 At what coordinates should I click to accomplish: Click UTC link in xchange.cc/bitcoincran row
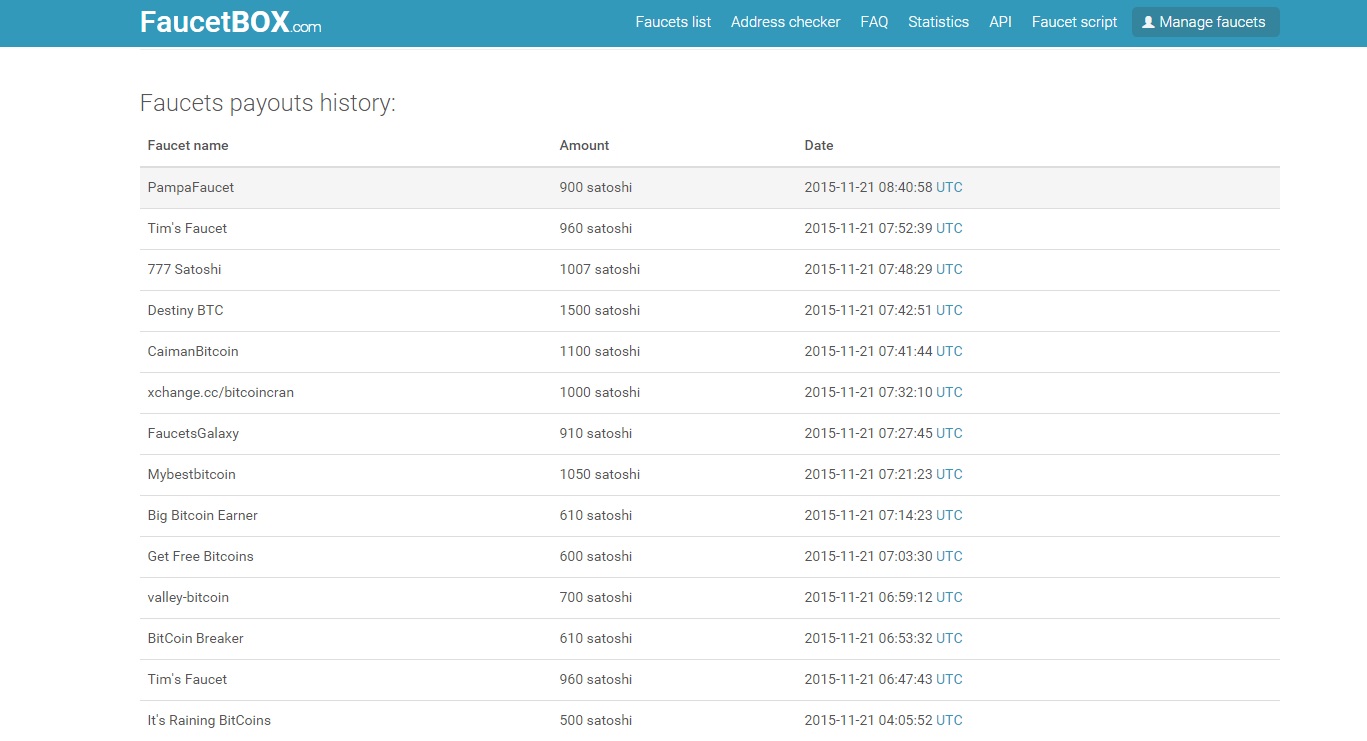pos(949,392)
